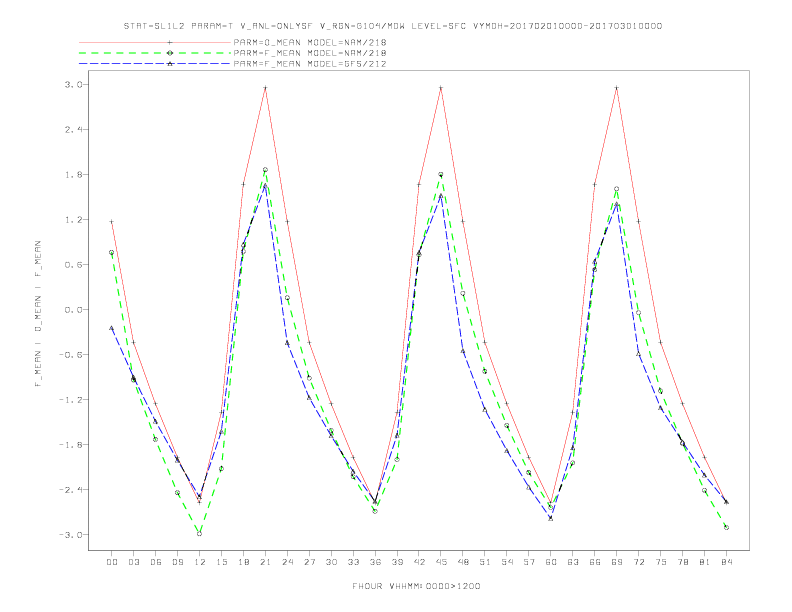Click y-axis tick label 0.0

(72, 310)
